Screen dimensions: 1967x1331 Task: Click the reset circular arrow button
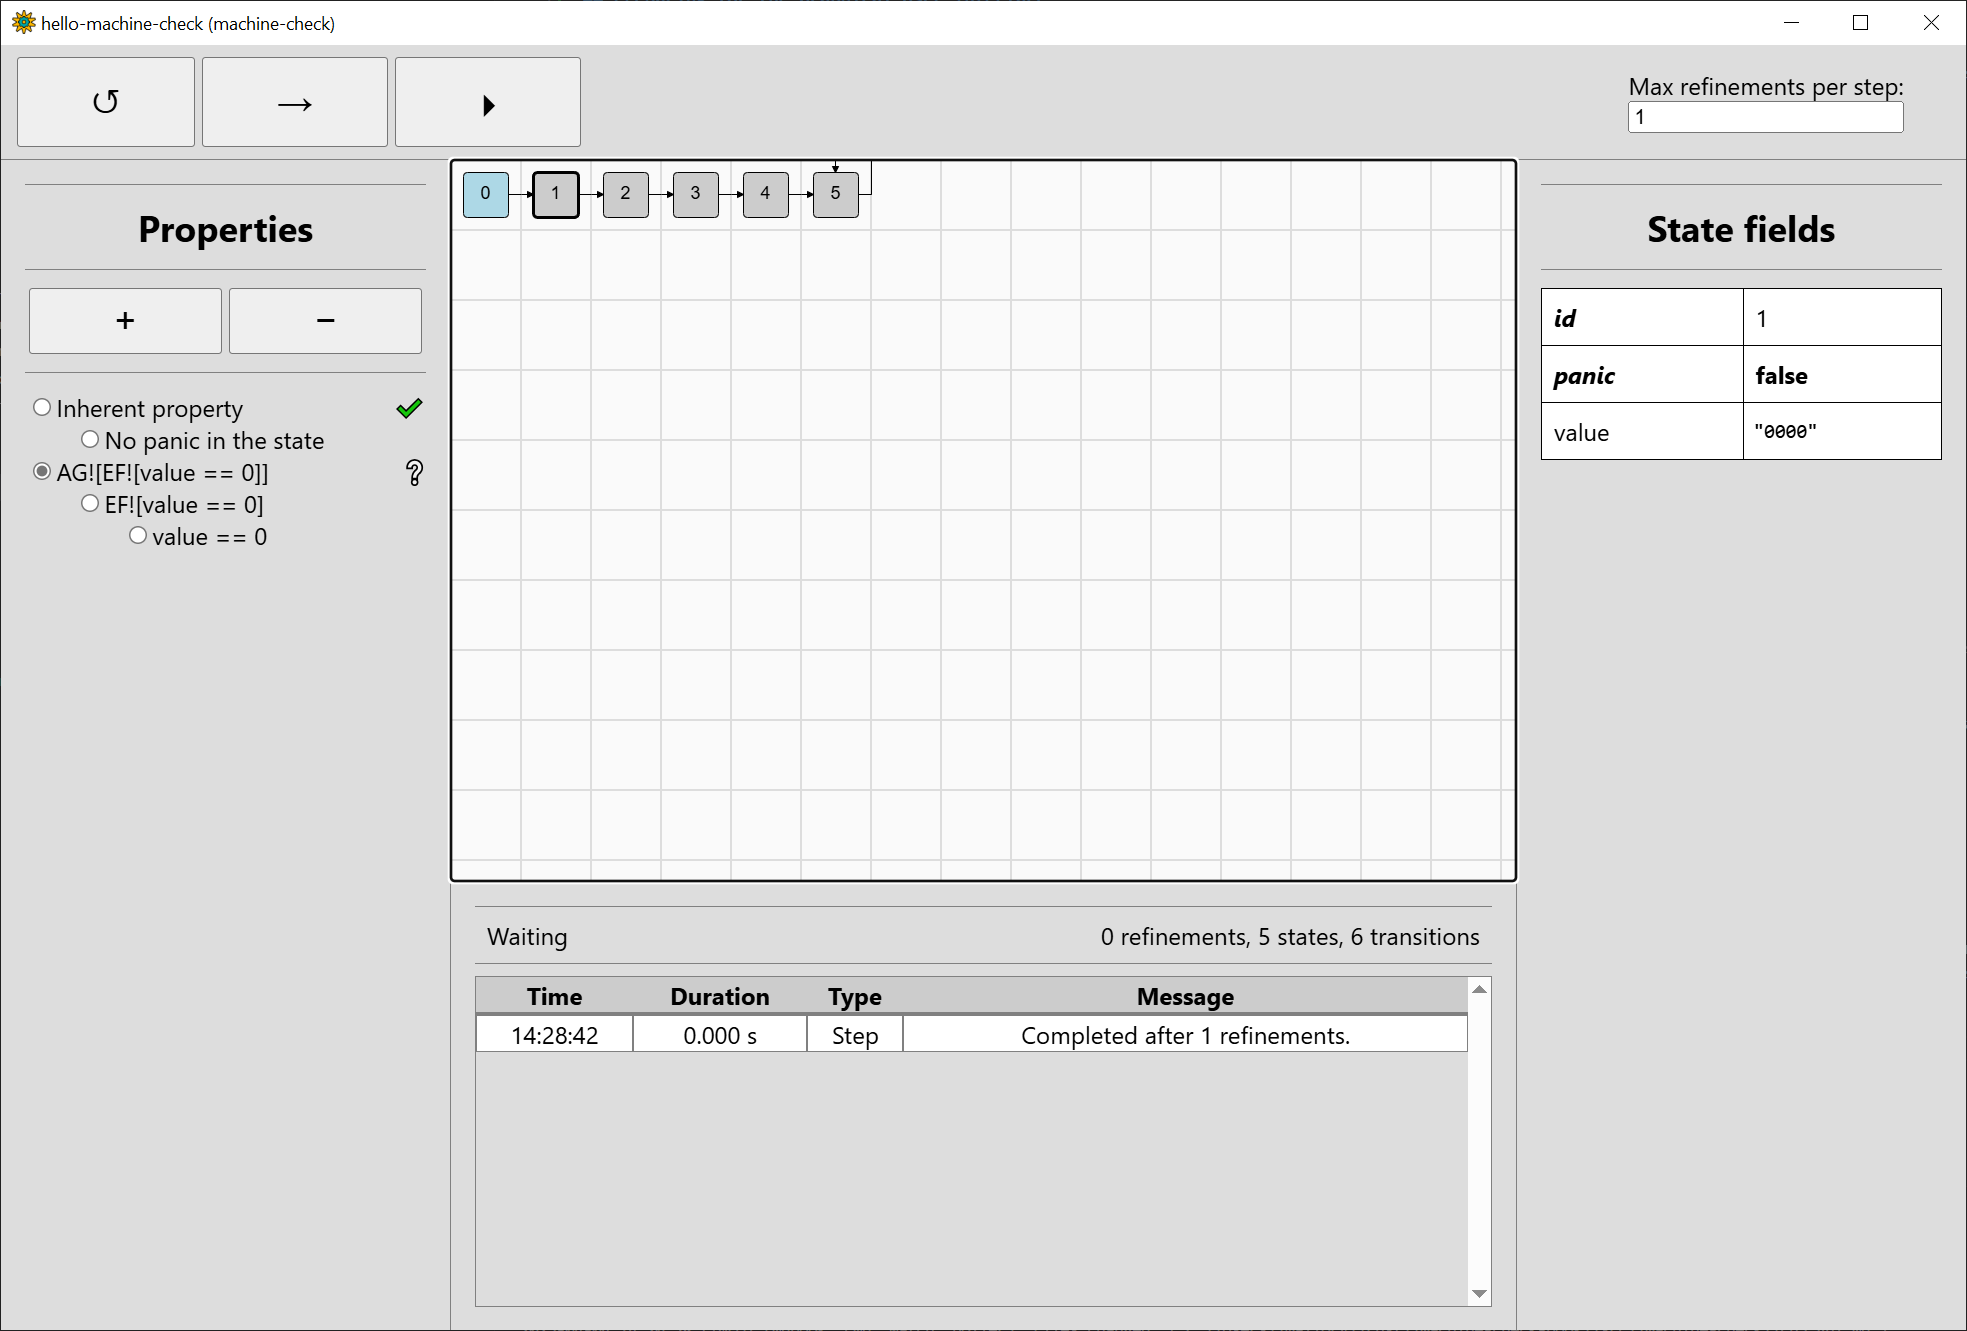(106, 102)
